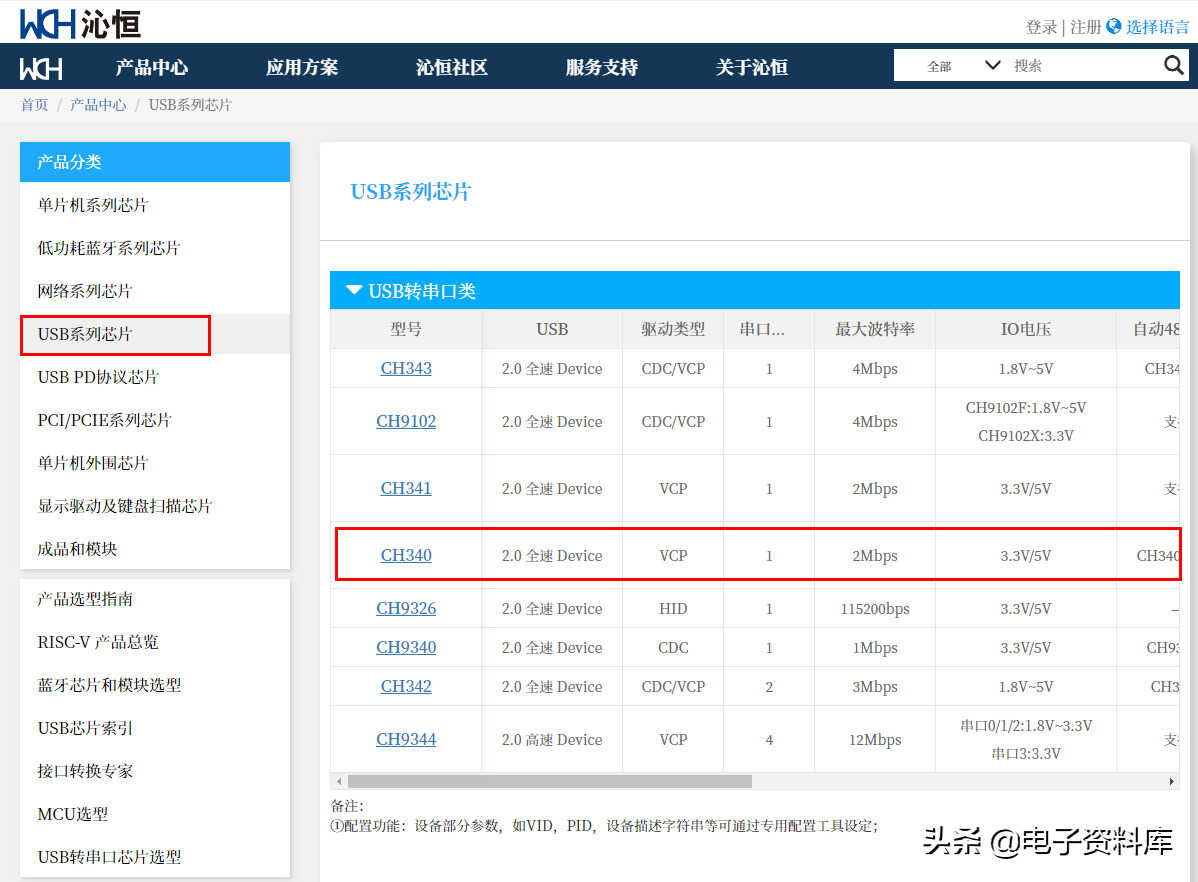Click the horizontal table scrollbar thumb
Image resolution: width=1198 pixels, height=882 pixels.
pyautogui.click(x=549, y=781)
